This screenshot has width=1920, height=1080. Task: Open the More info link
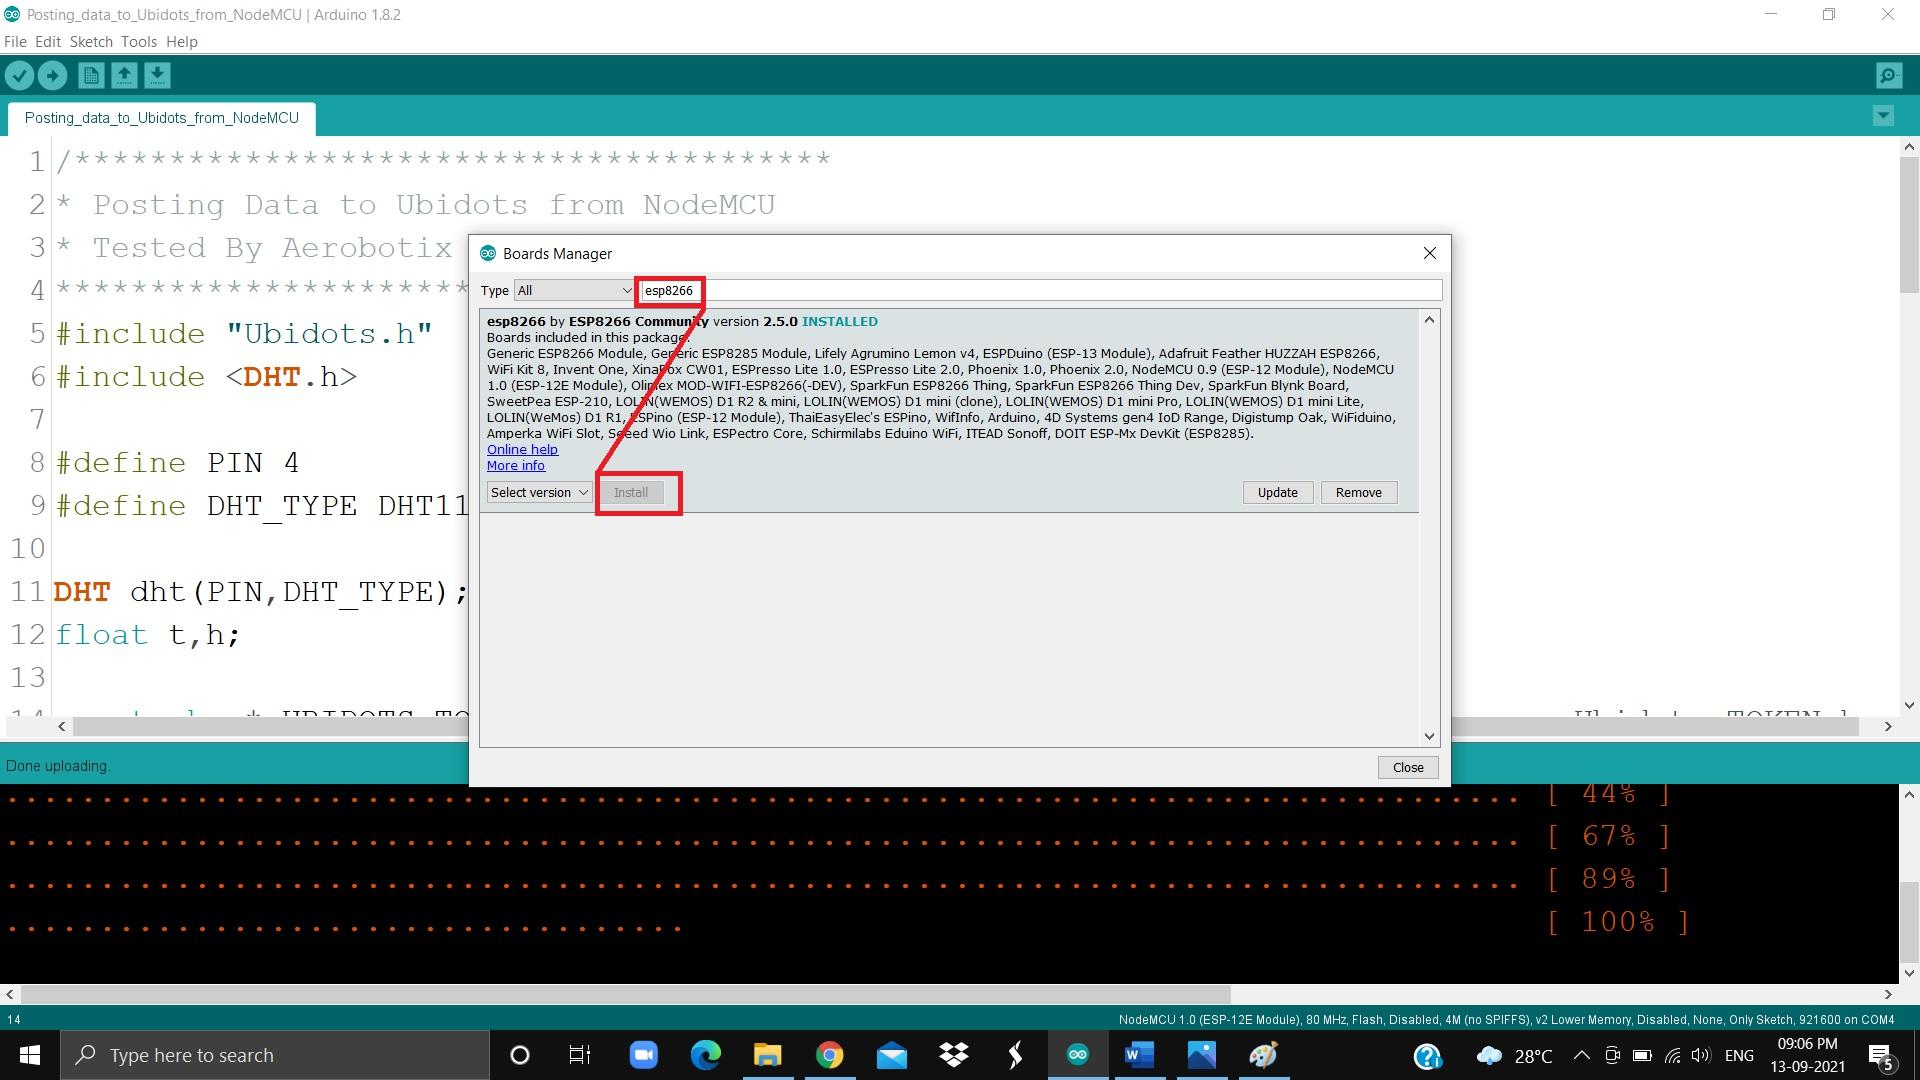pyautogui.click(x=516, y=466)
